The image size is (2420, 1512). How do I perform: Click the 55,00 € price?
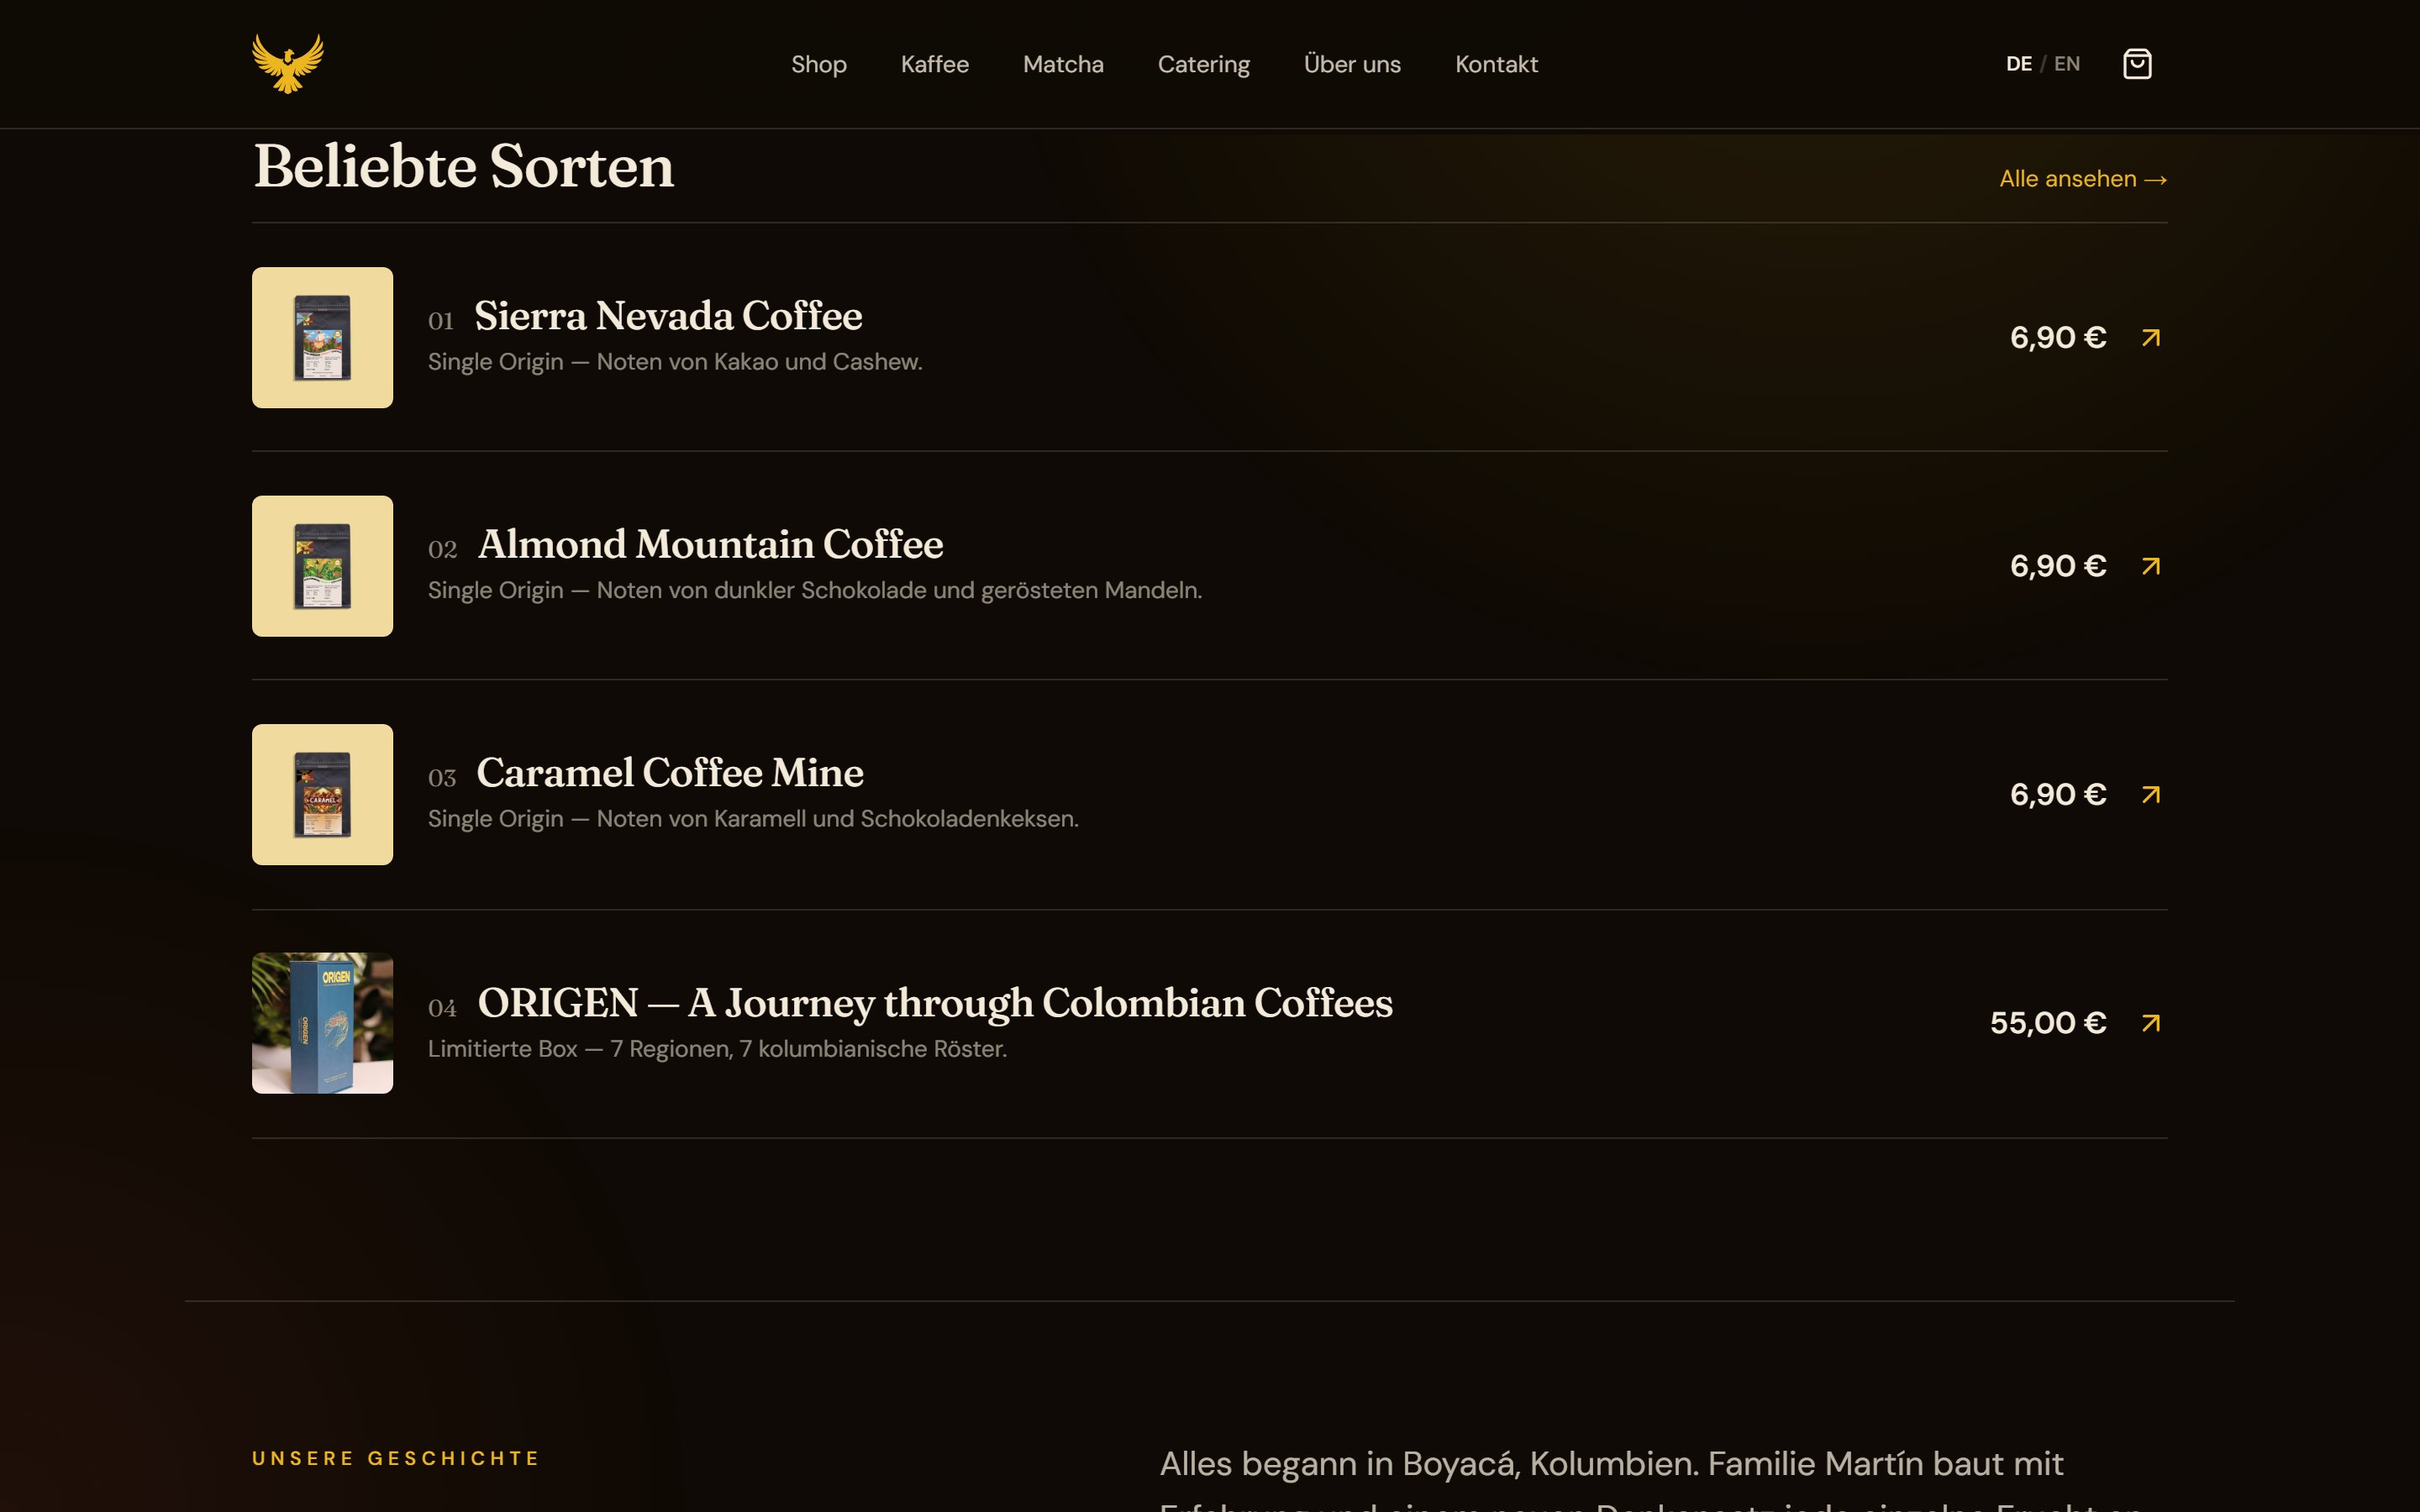tap(2048, 1023)
